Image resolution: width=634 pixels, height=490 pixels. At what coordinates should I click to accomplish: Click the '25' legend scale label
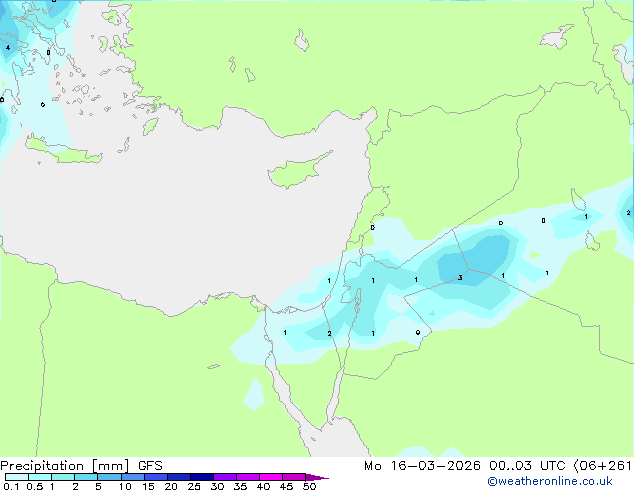click(194, 486)
